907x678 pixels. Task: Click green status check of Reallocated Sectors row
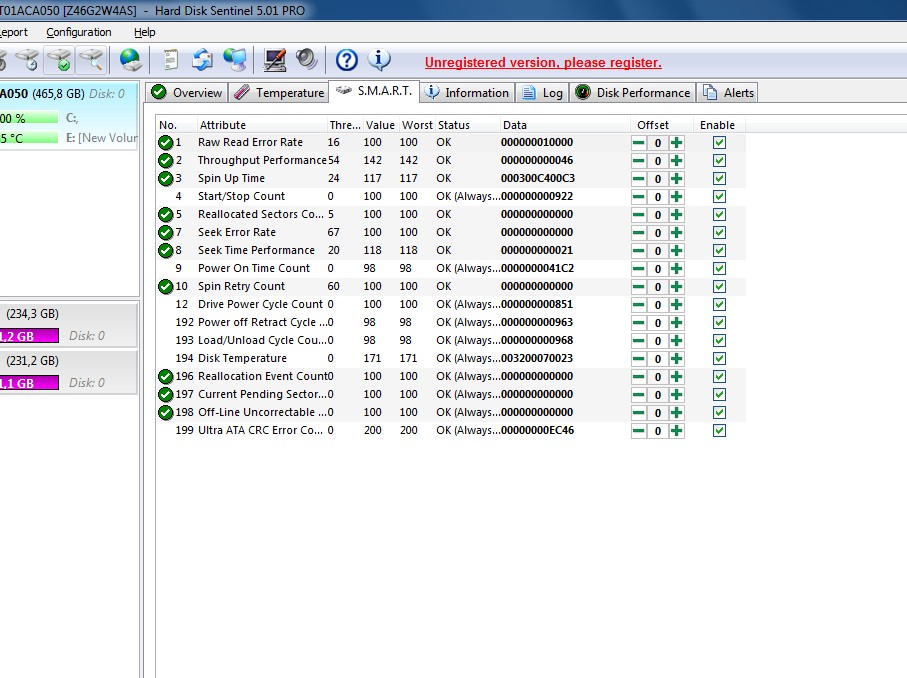165,215
